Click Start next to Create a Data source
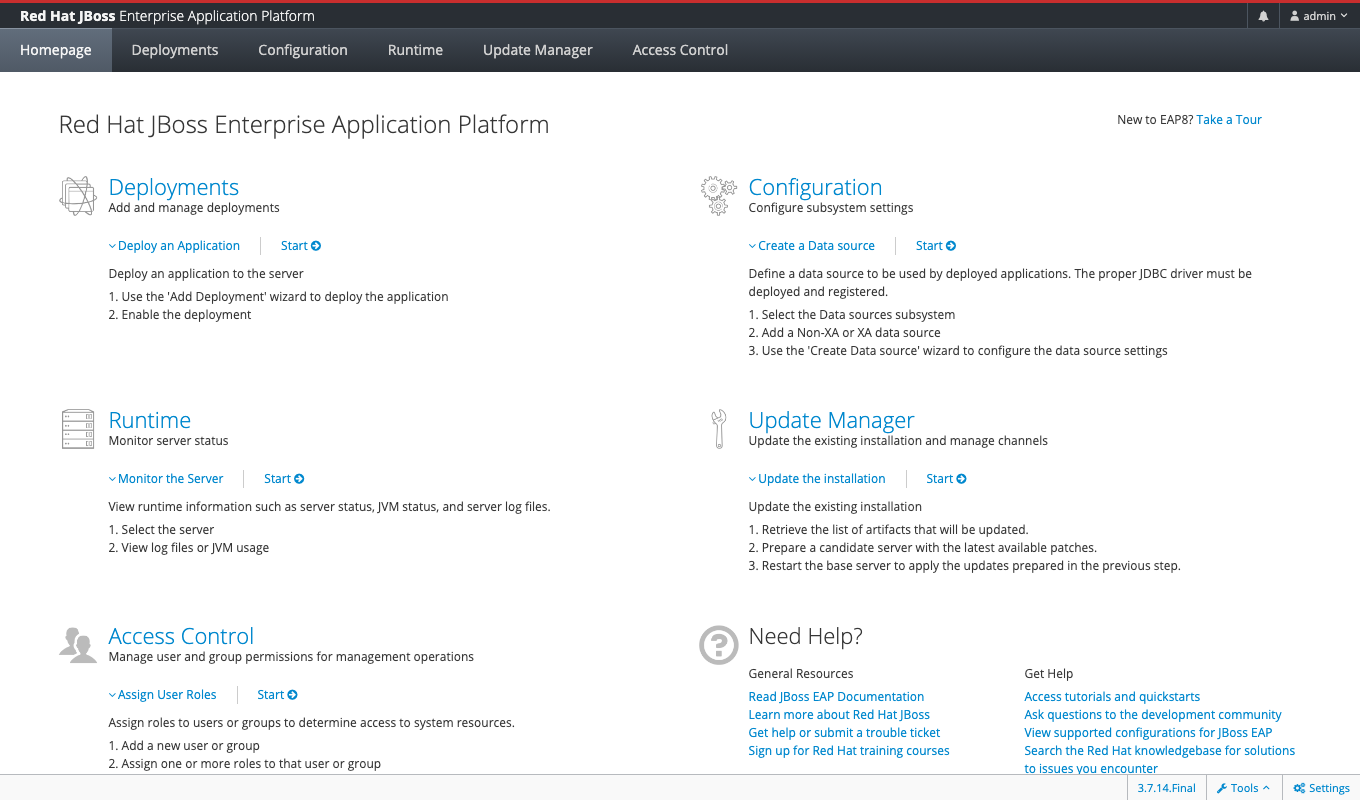1360x800 pixels. tap(936, 246)
